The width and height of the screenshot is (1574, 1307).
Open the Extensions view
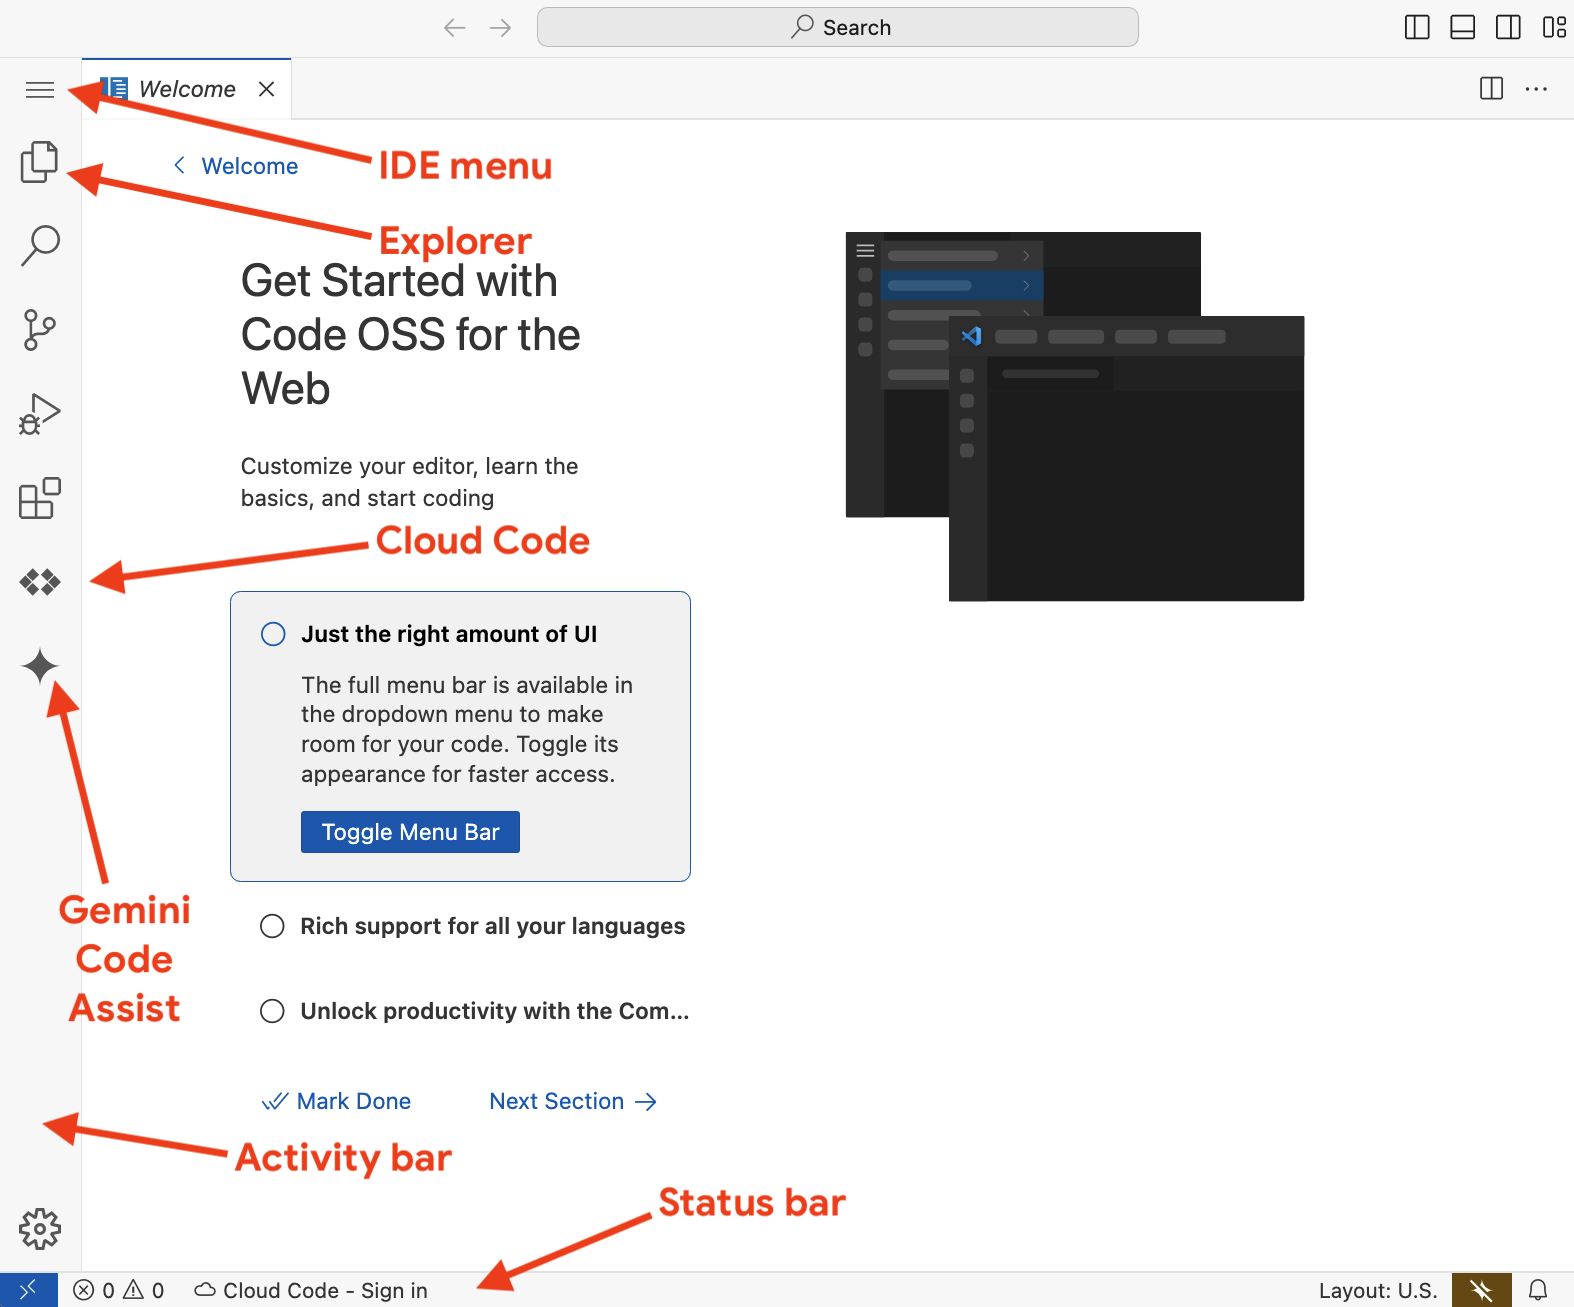click(40, 497)
